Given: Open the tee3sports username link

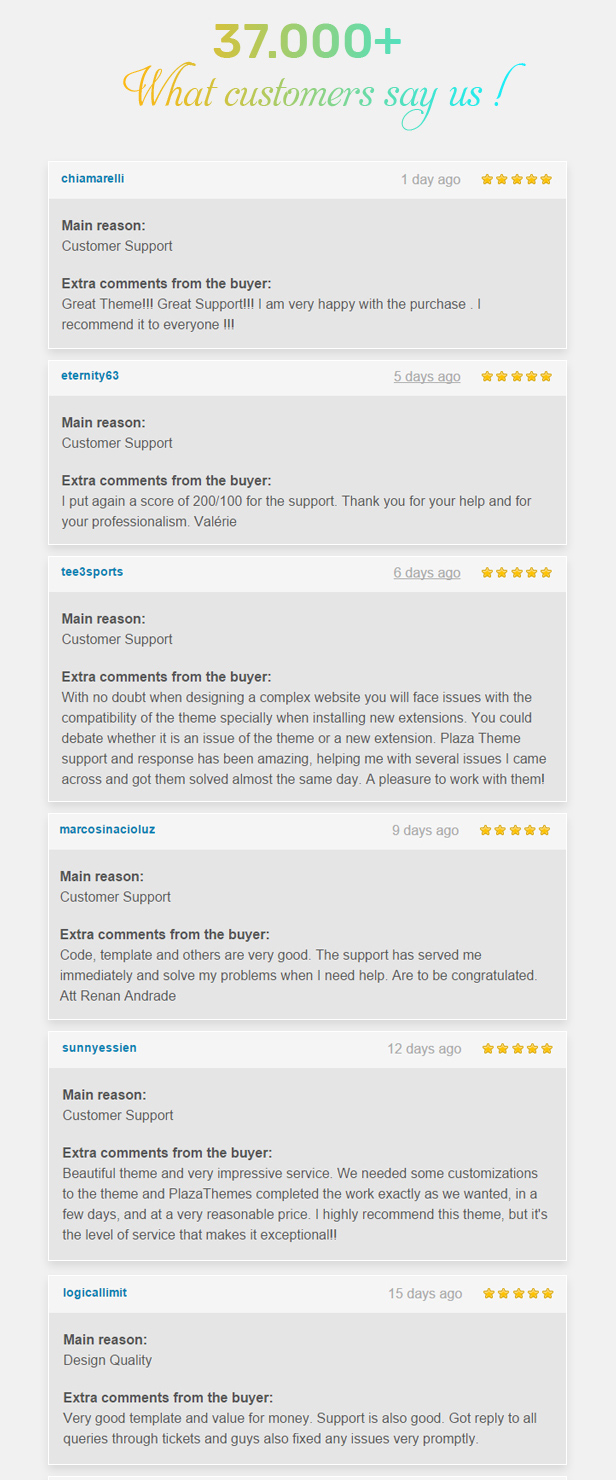Looking at the screenshot, I should coord(92,572).
